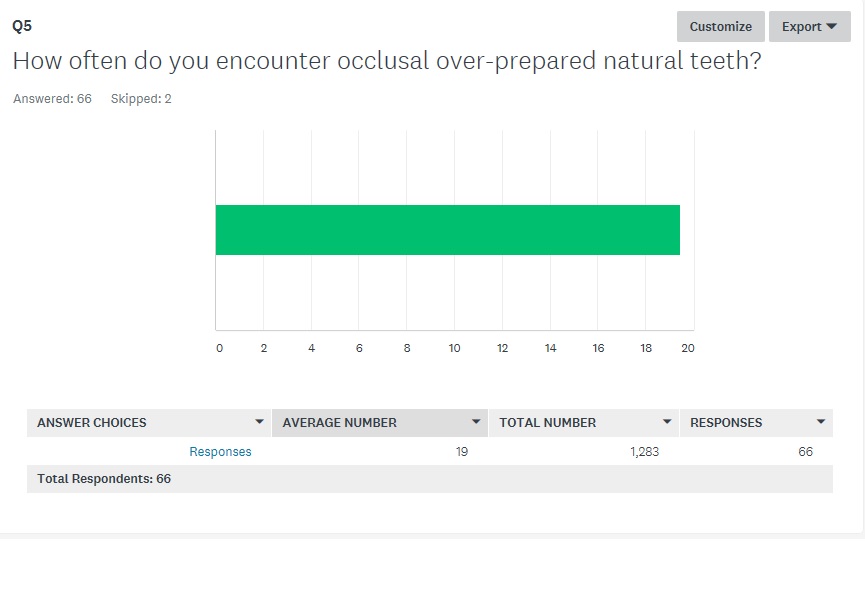Select the Average Number column header
The width and height of the screenshot is (865, 614).
pos(340,423)
